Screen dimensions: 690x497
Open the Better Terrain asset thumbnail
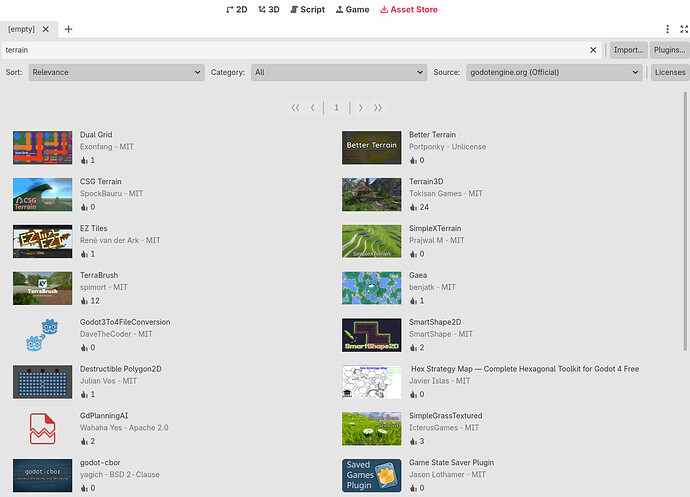tap(372, 147)
